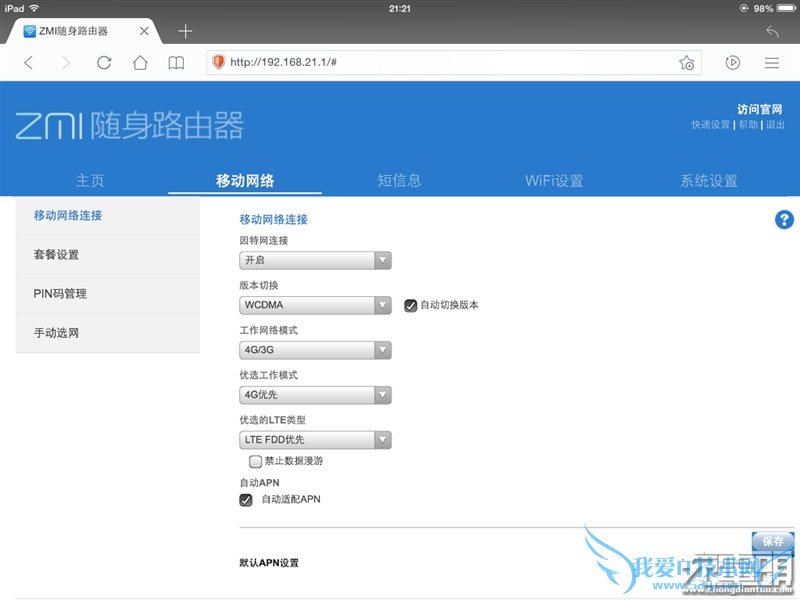Open 套餐设置 in the sidebar
The height and width of the screenshot is (600, 800).
point(108,255)
